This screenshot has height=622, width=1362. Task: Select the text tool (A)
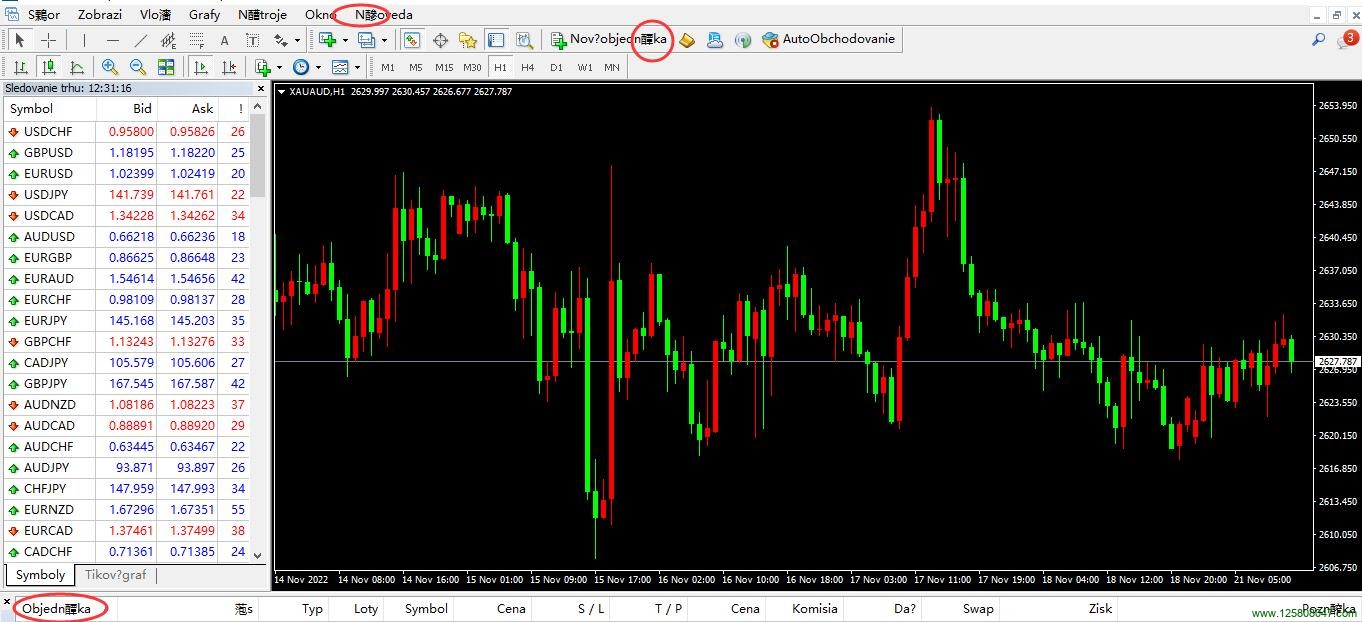click(224, 40)
